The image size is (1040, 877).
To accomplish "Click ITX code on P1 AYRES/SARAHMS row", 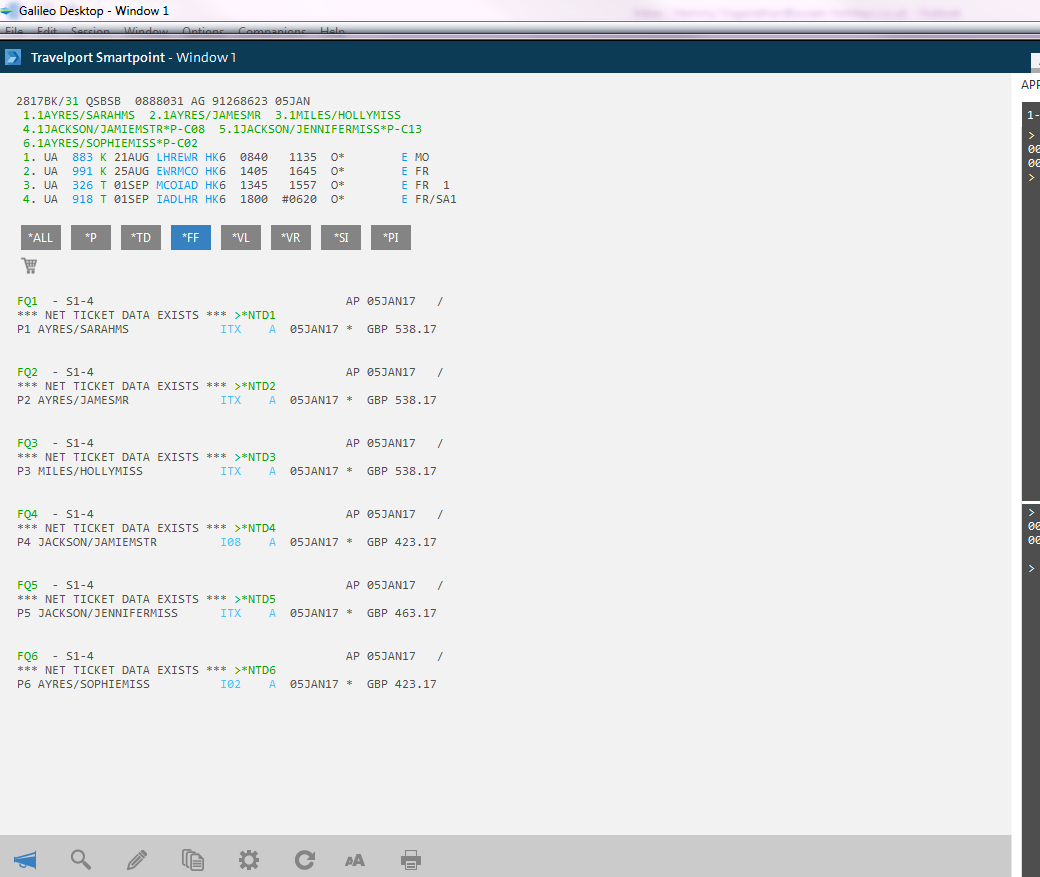I will (x=230, y=329).
